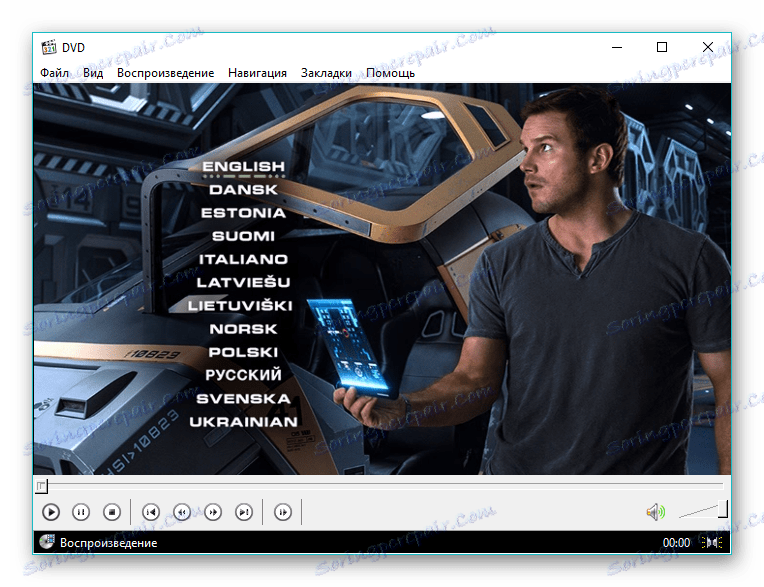Open the Вид menu
The height and width of the screenshot is (587, 764).
click(93, 73)
